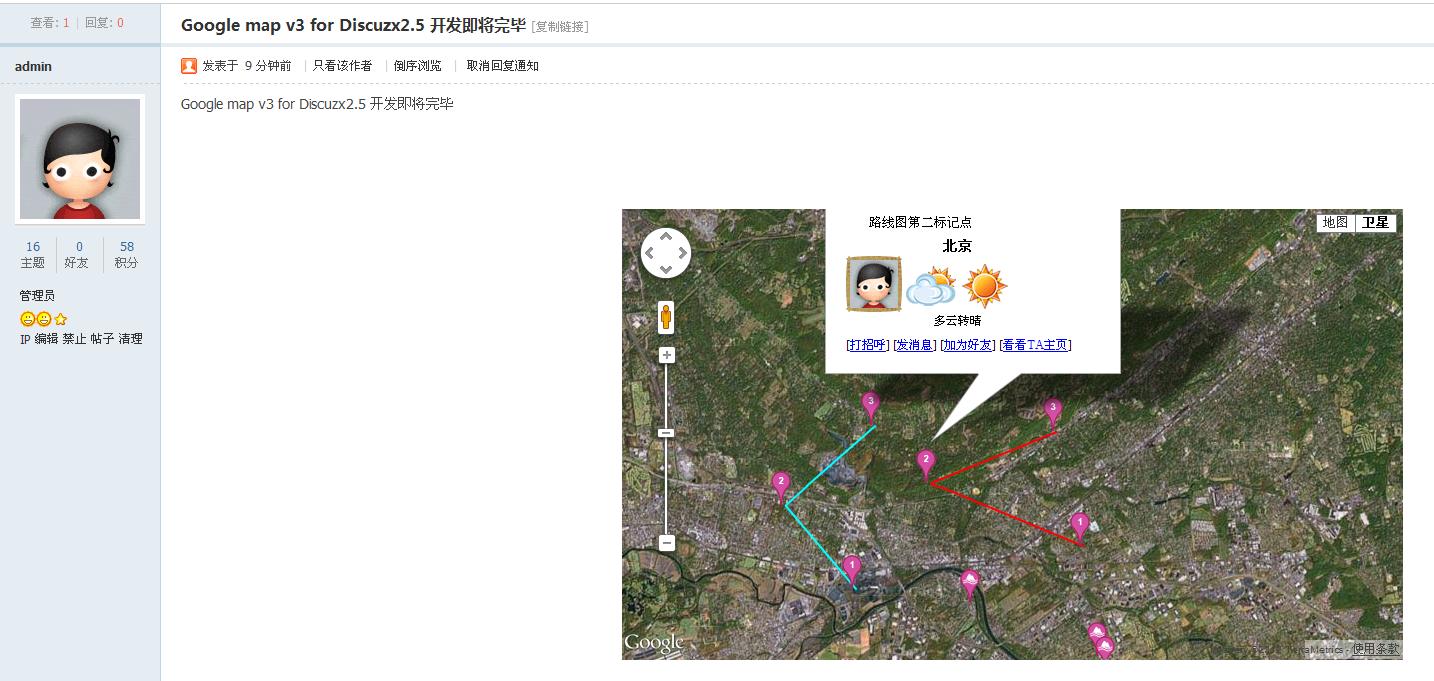Click the orange author icon before 发表于
The width and height of the screenshot is (1434, 681).
pyautogui.click(x=189, y=66)
